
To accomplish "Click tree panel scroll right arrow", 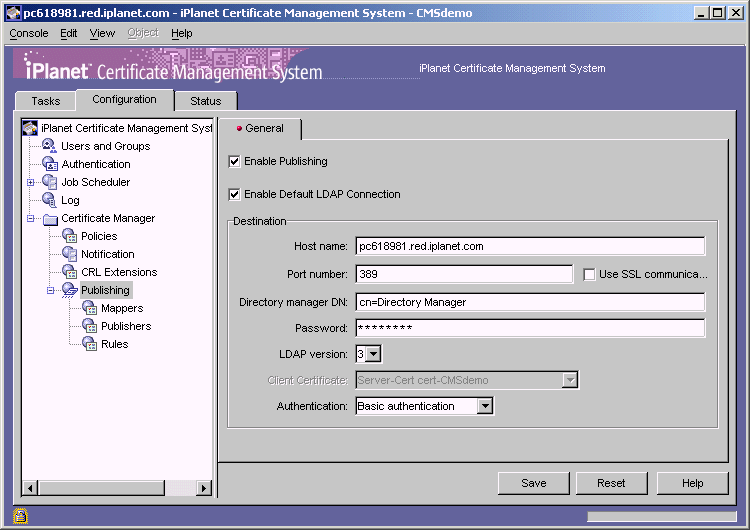I will pos(204,488).
